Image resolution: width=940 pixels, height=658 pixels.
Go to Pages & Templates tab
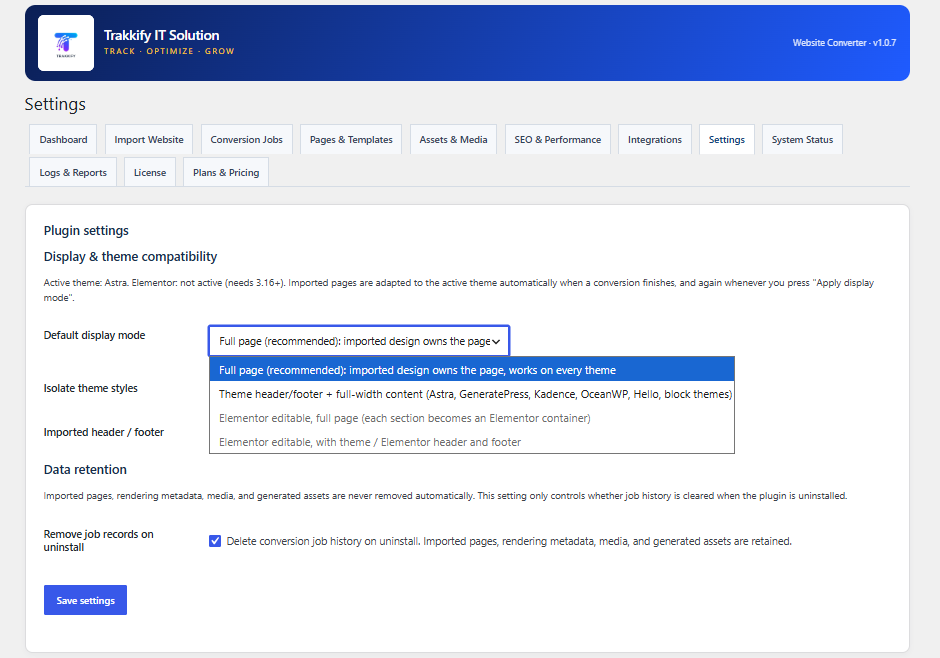(x=351, y=140)
